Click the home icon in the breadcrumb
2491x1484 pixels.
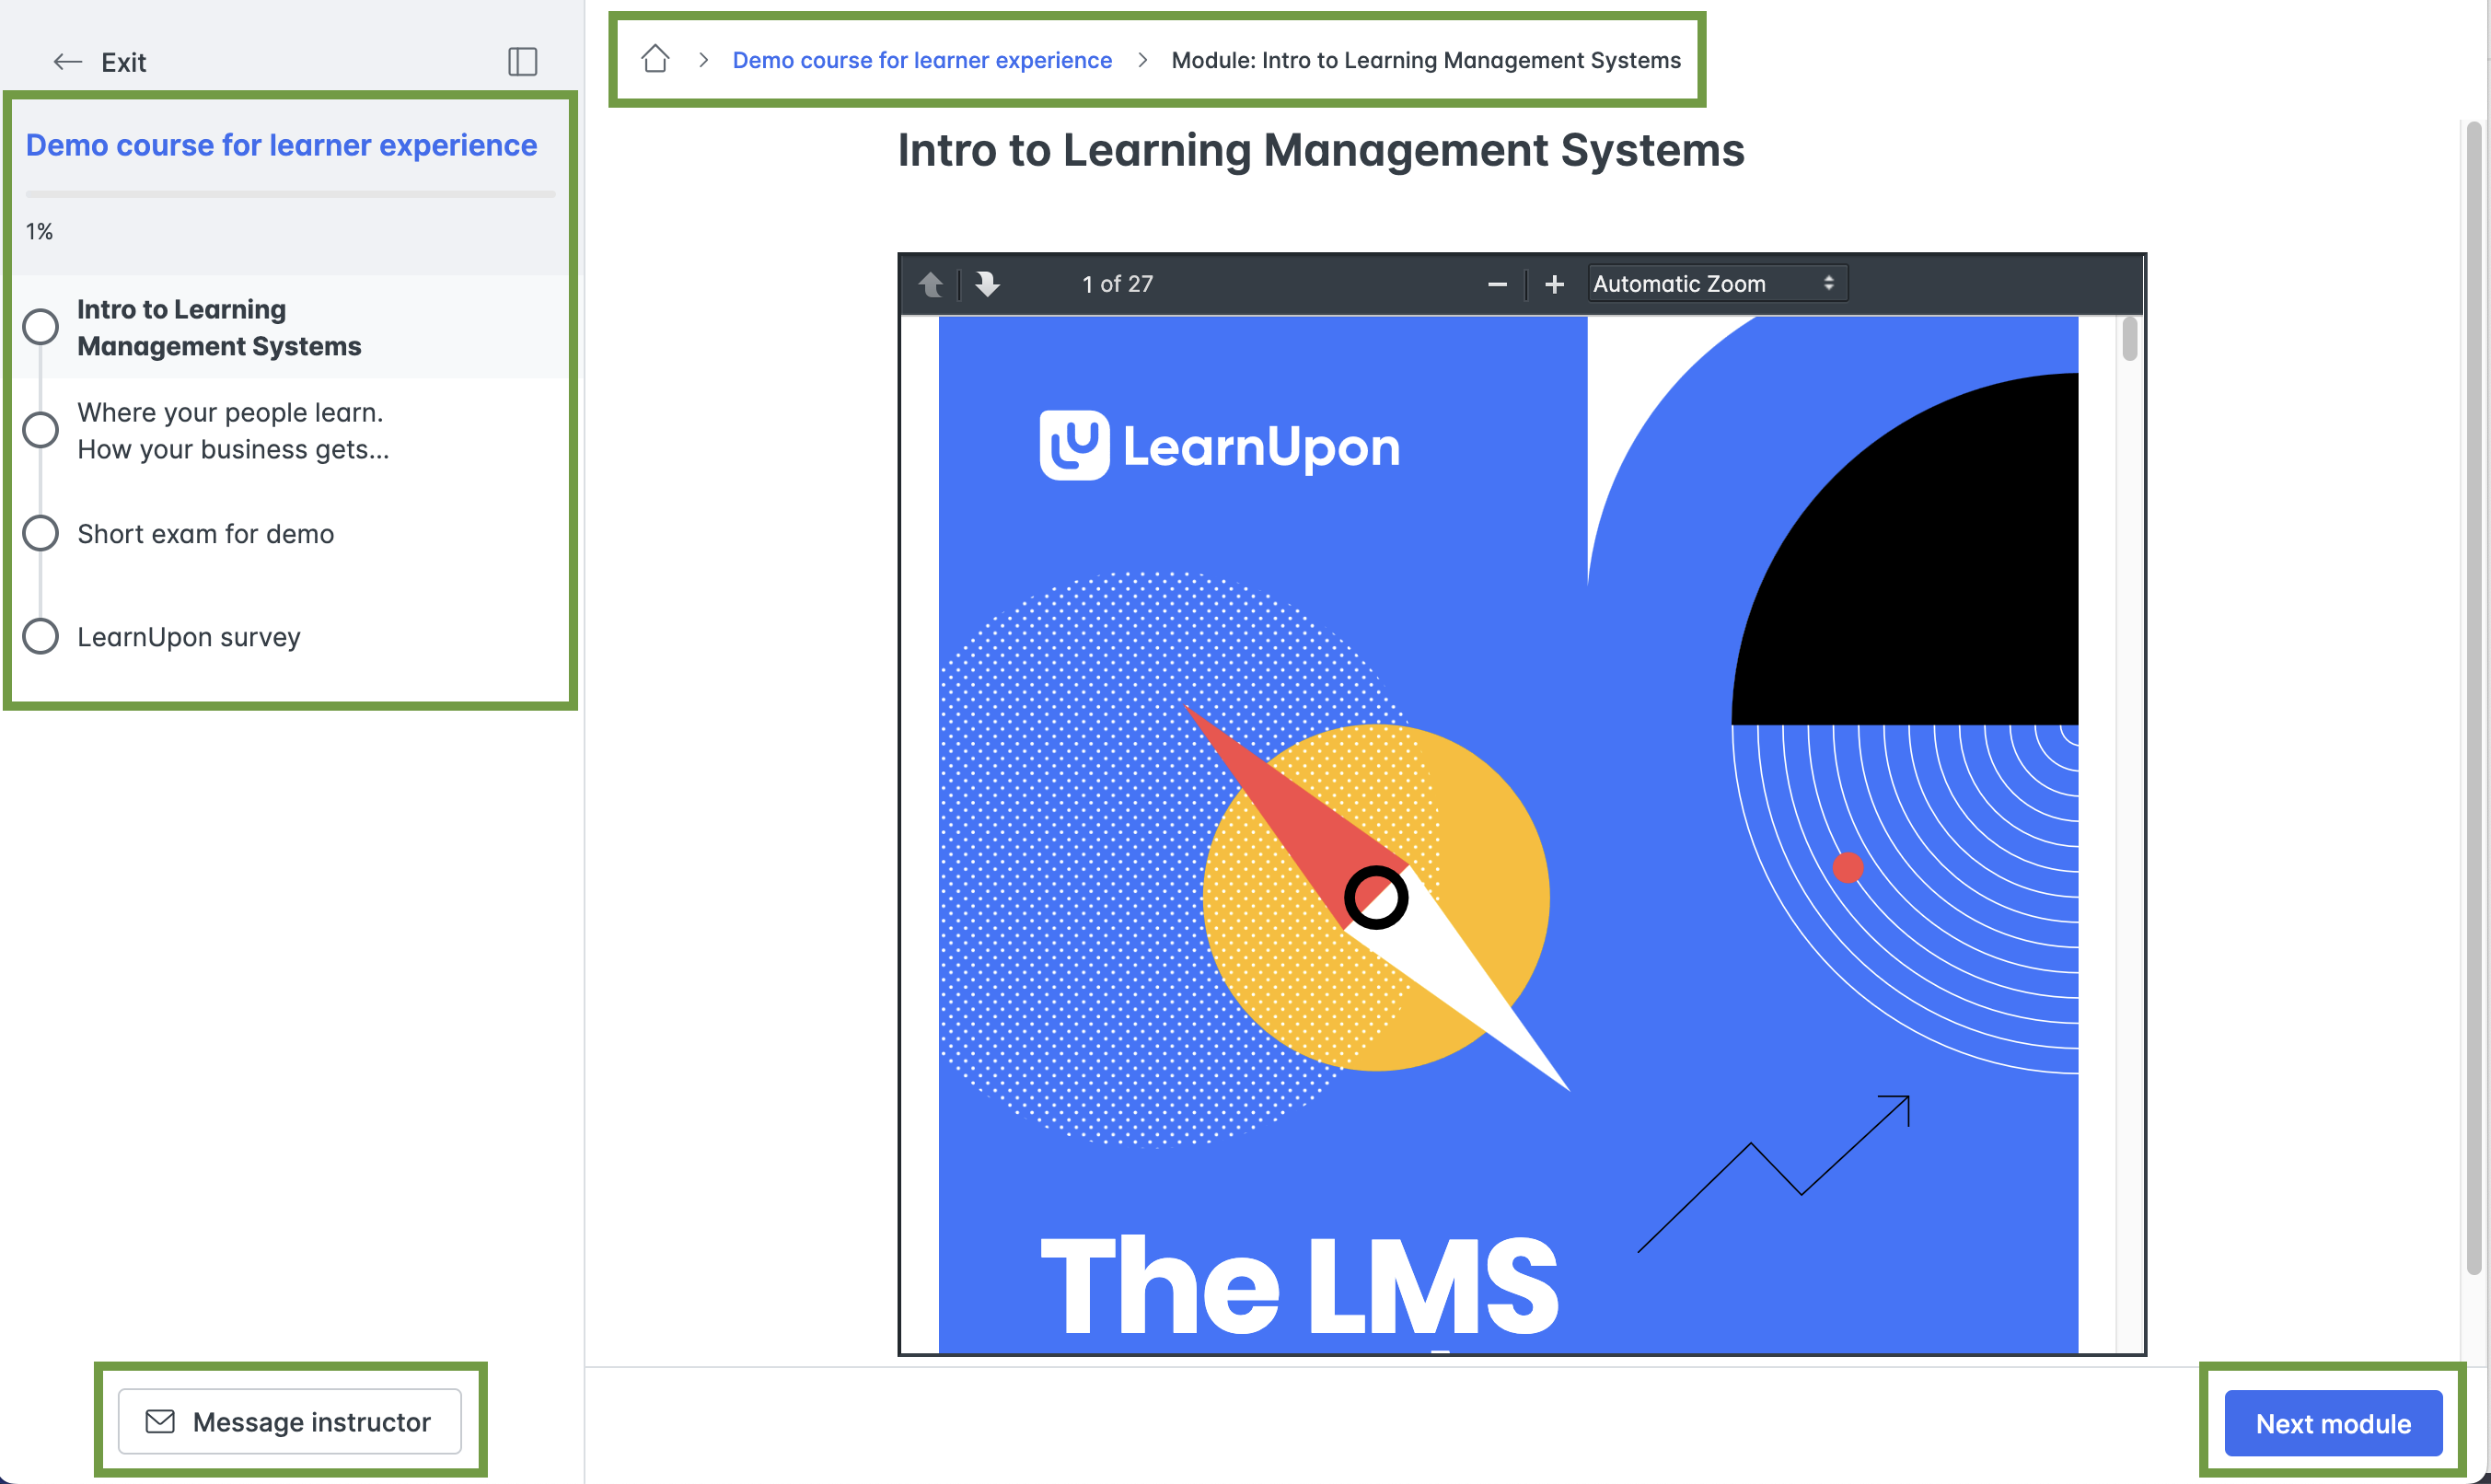[655, 59]
